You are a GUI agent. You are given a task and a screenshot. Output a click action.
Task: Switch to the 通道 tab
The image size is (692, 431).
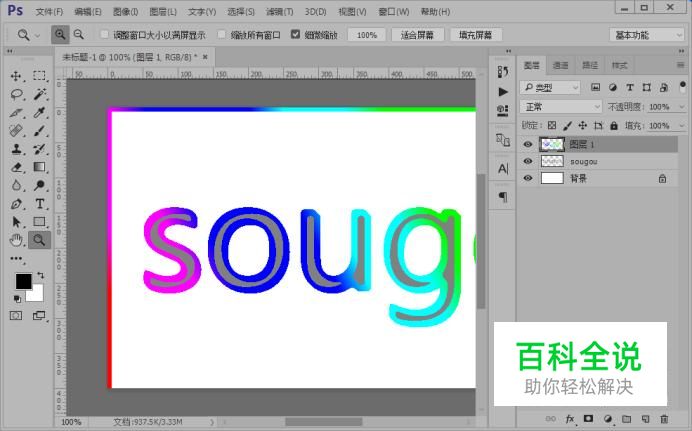click(x=560, y=65)
